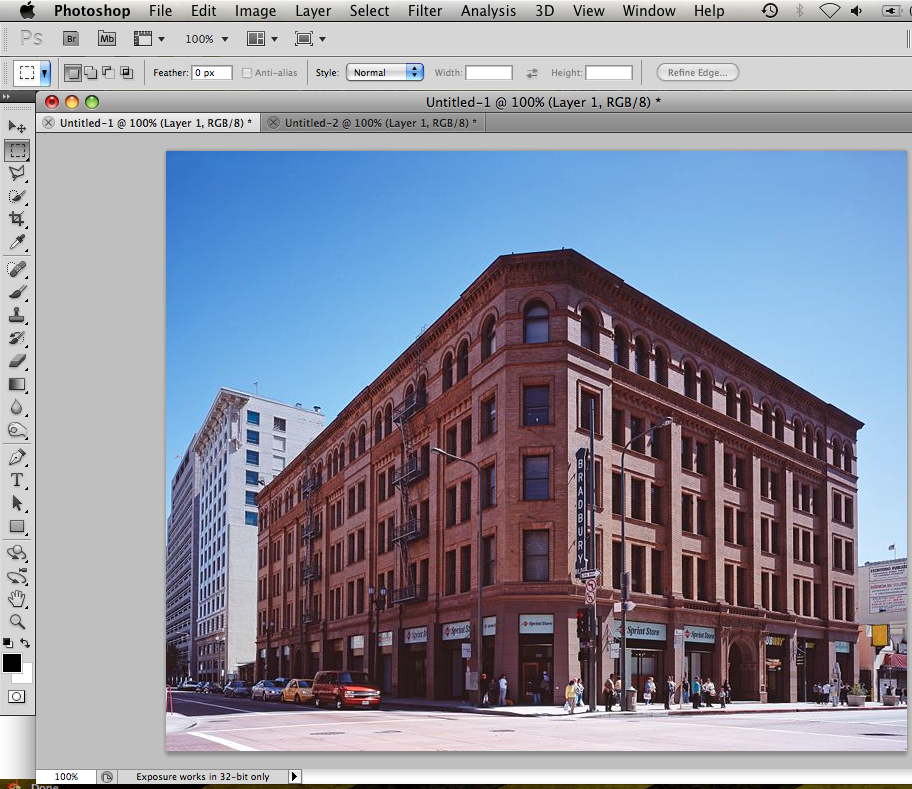Click the status bar zoom percentage field

[x=66, y=776]
